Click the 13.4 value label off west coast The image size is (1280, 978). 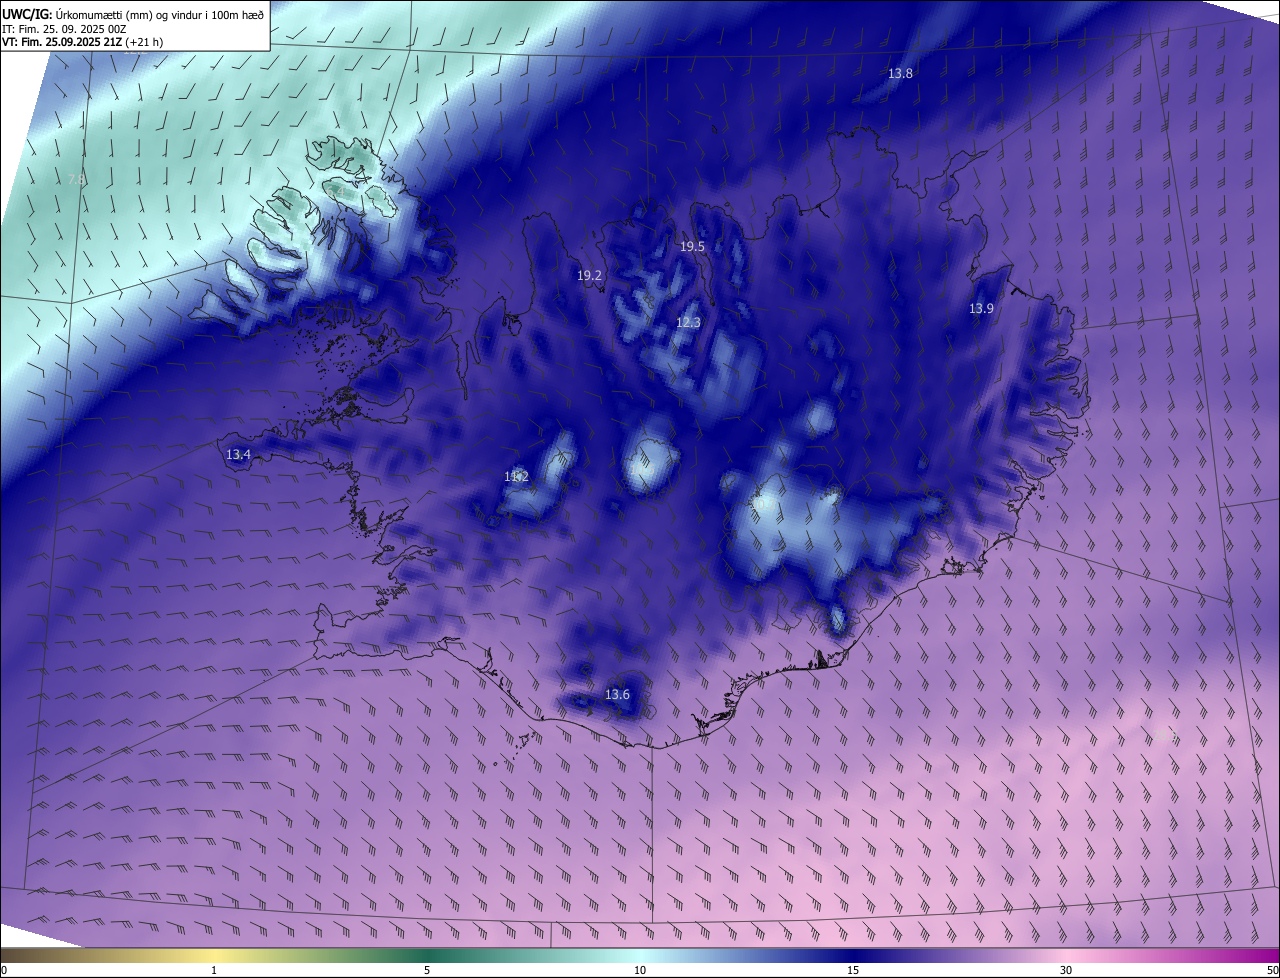click(x=238, y=455)
